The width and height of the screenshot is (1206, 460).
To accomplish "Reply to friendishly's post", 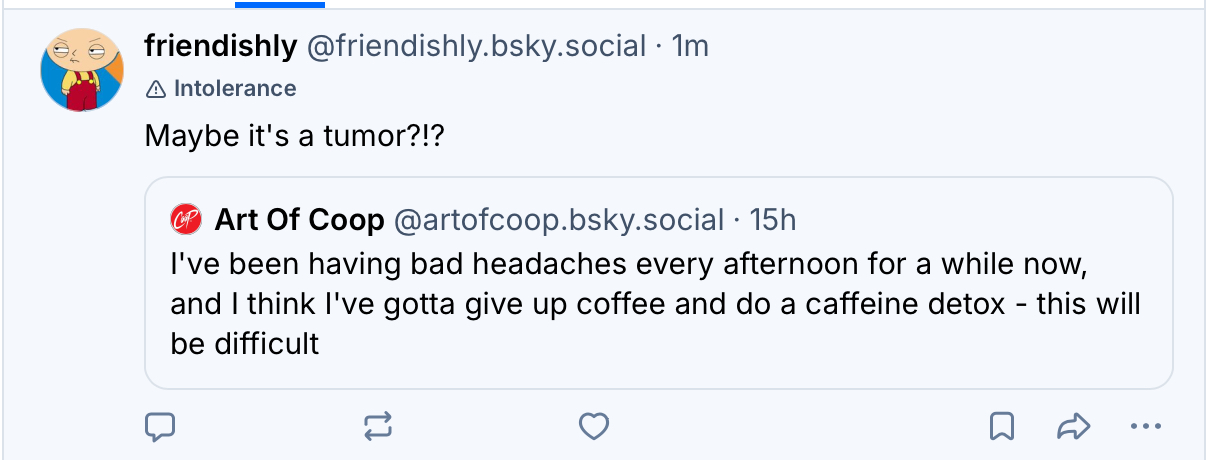I will pos(160,427).
